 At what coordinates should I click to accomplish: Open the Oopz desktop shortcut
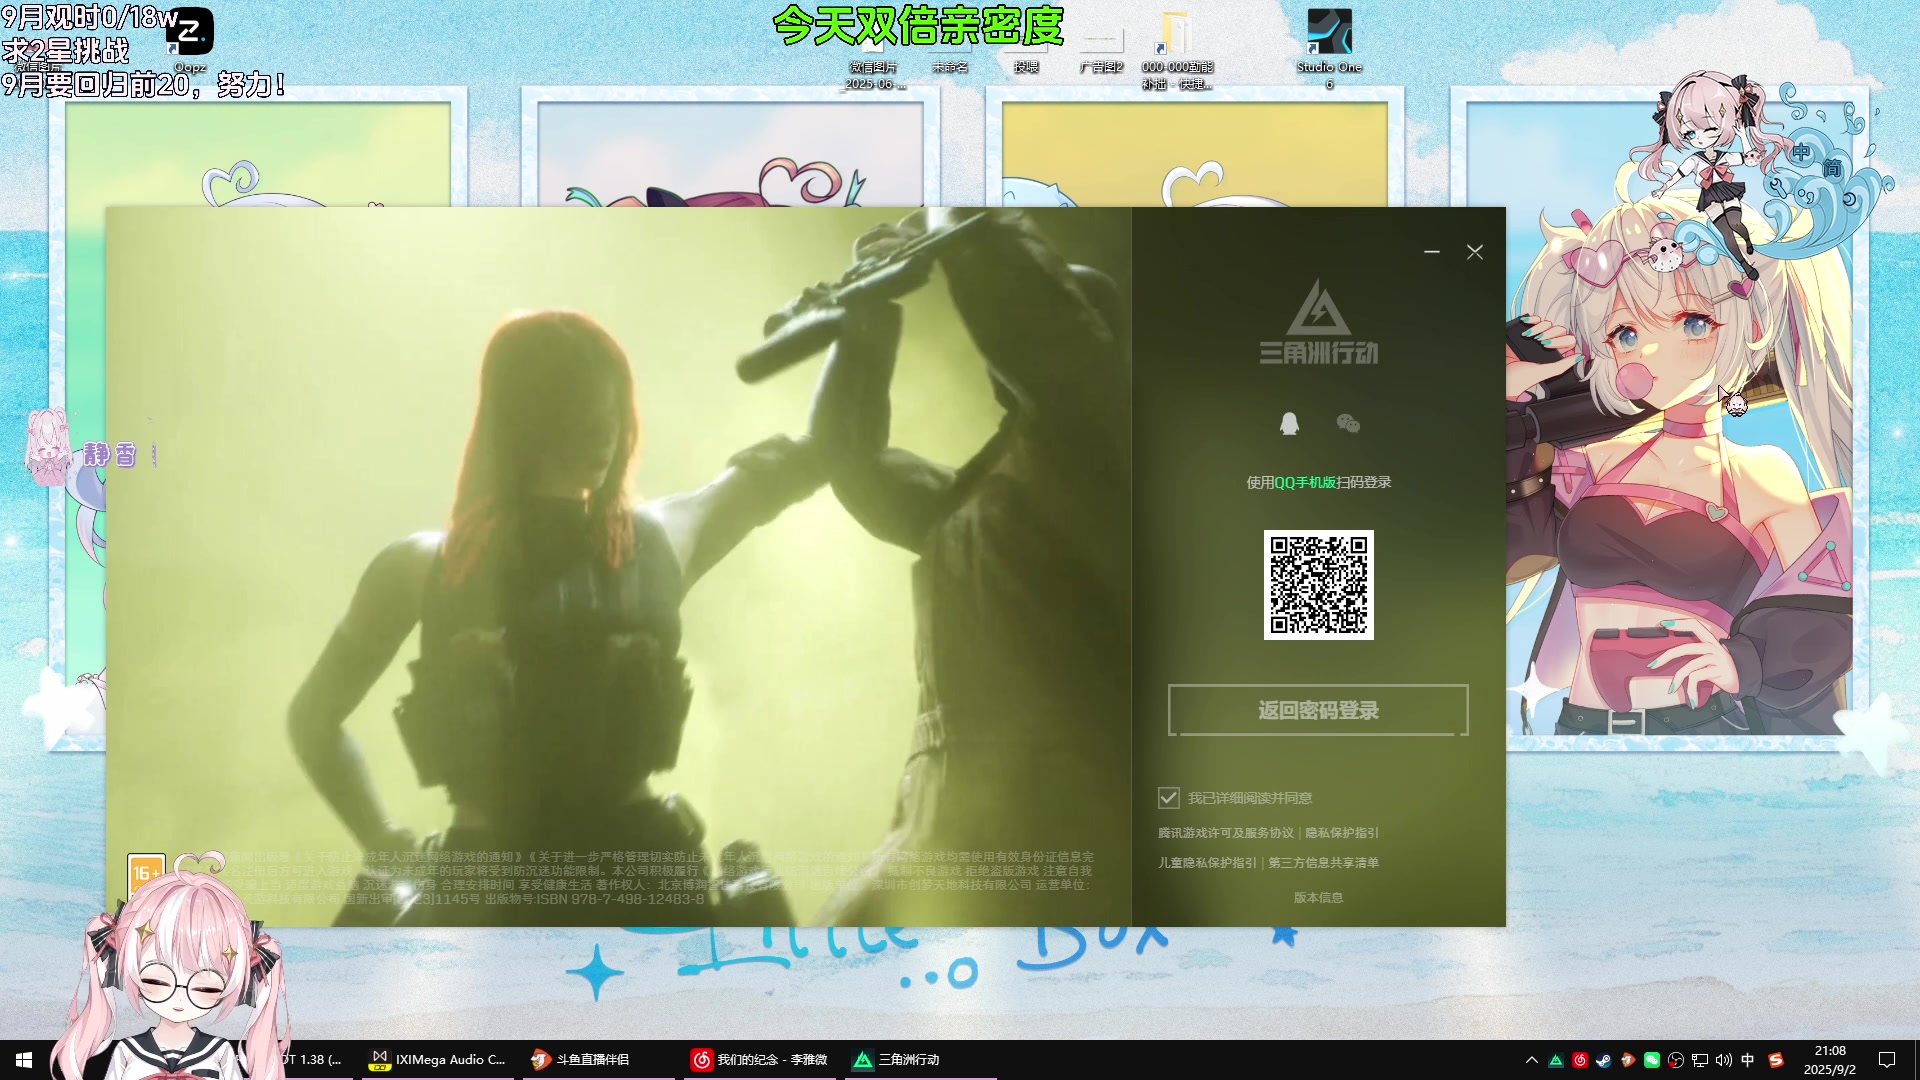point(189,40)
